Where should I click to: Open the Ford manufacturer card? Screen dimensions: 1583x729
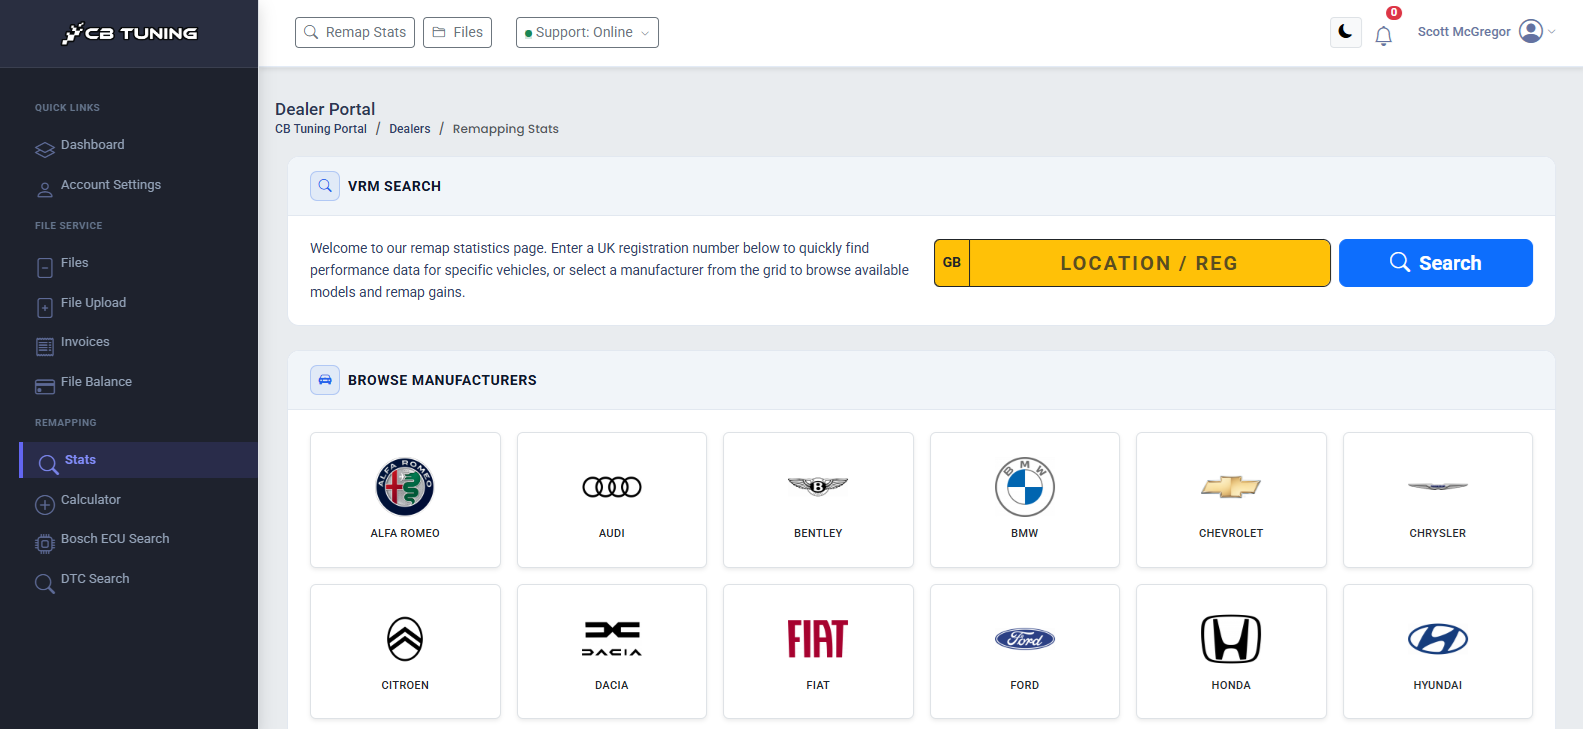click(1025, 652)
